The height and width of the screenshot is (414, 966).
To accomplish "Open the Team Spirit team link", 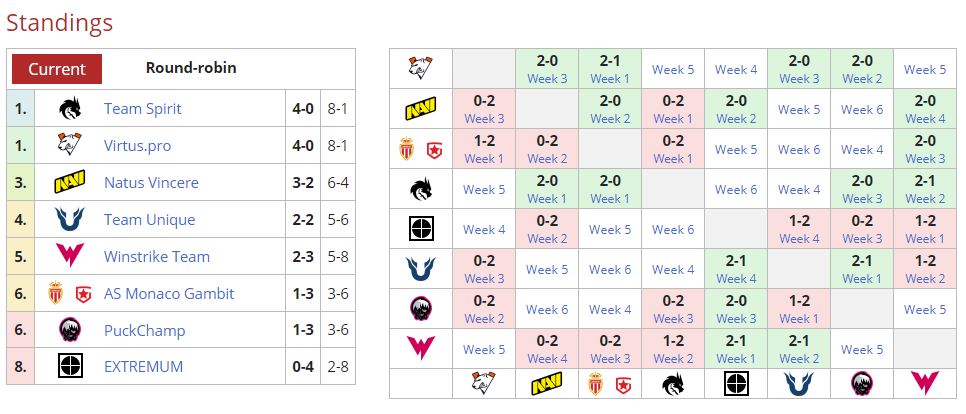I will click(143, 108).
